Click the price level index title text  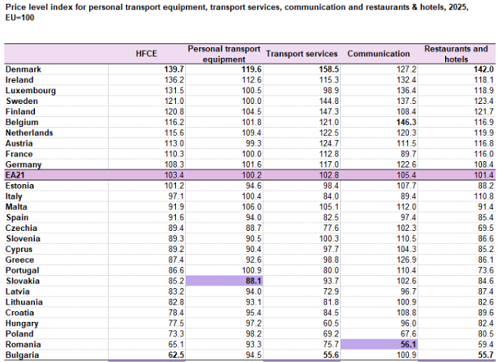coord(237,12)
